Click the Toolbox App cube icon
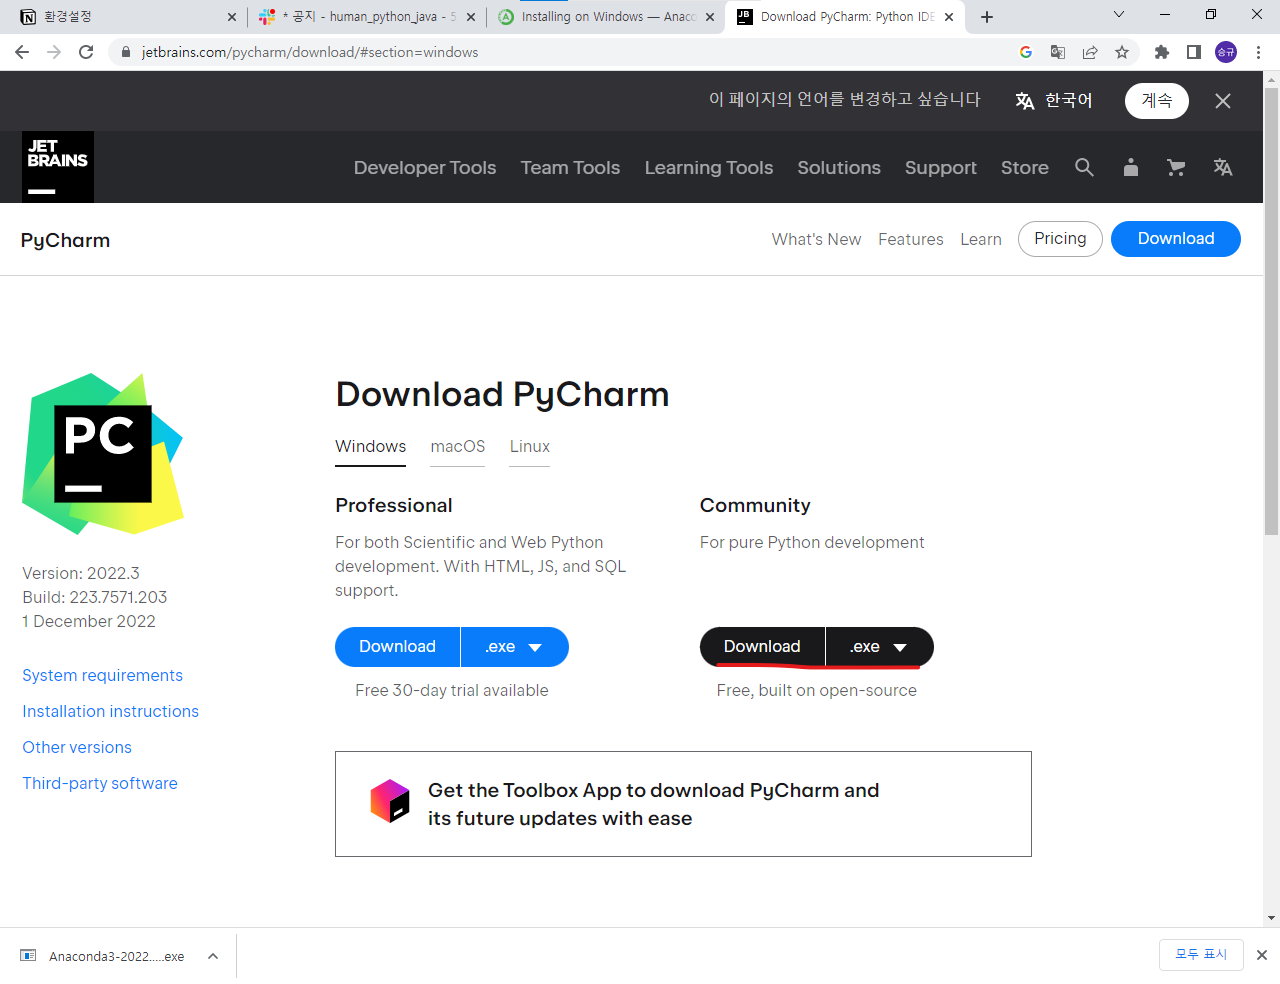Viewport: 1280px width, 984px height. point(390,801)
